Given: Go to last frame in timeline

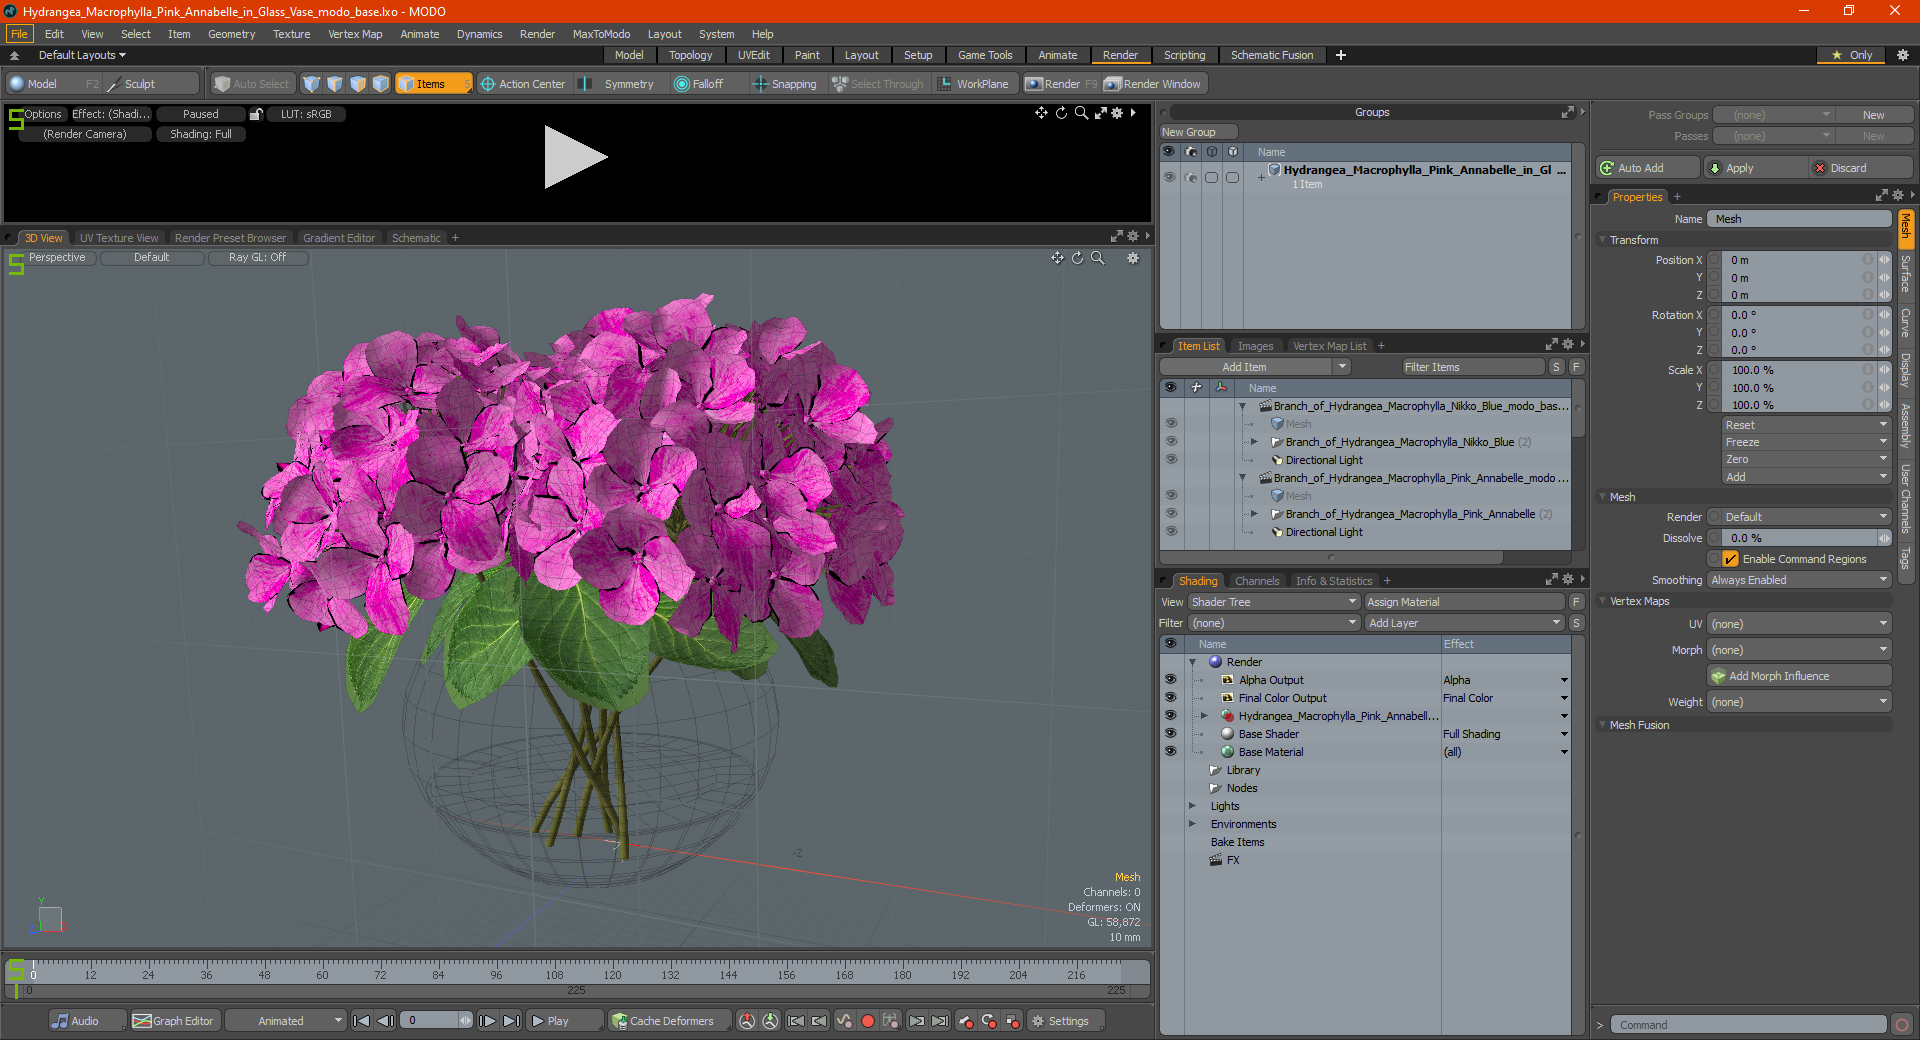Looking at the screenshot, I should coord(511,1021).
